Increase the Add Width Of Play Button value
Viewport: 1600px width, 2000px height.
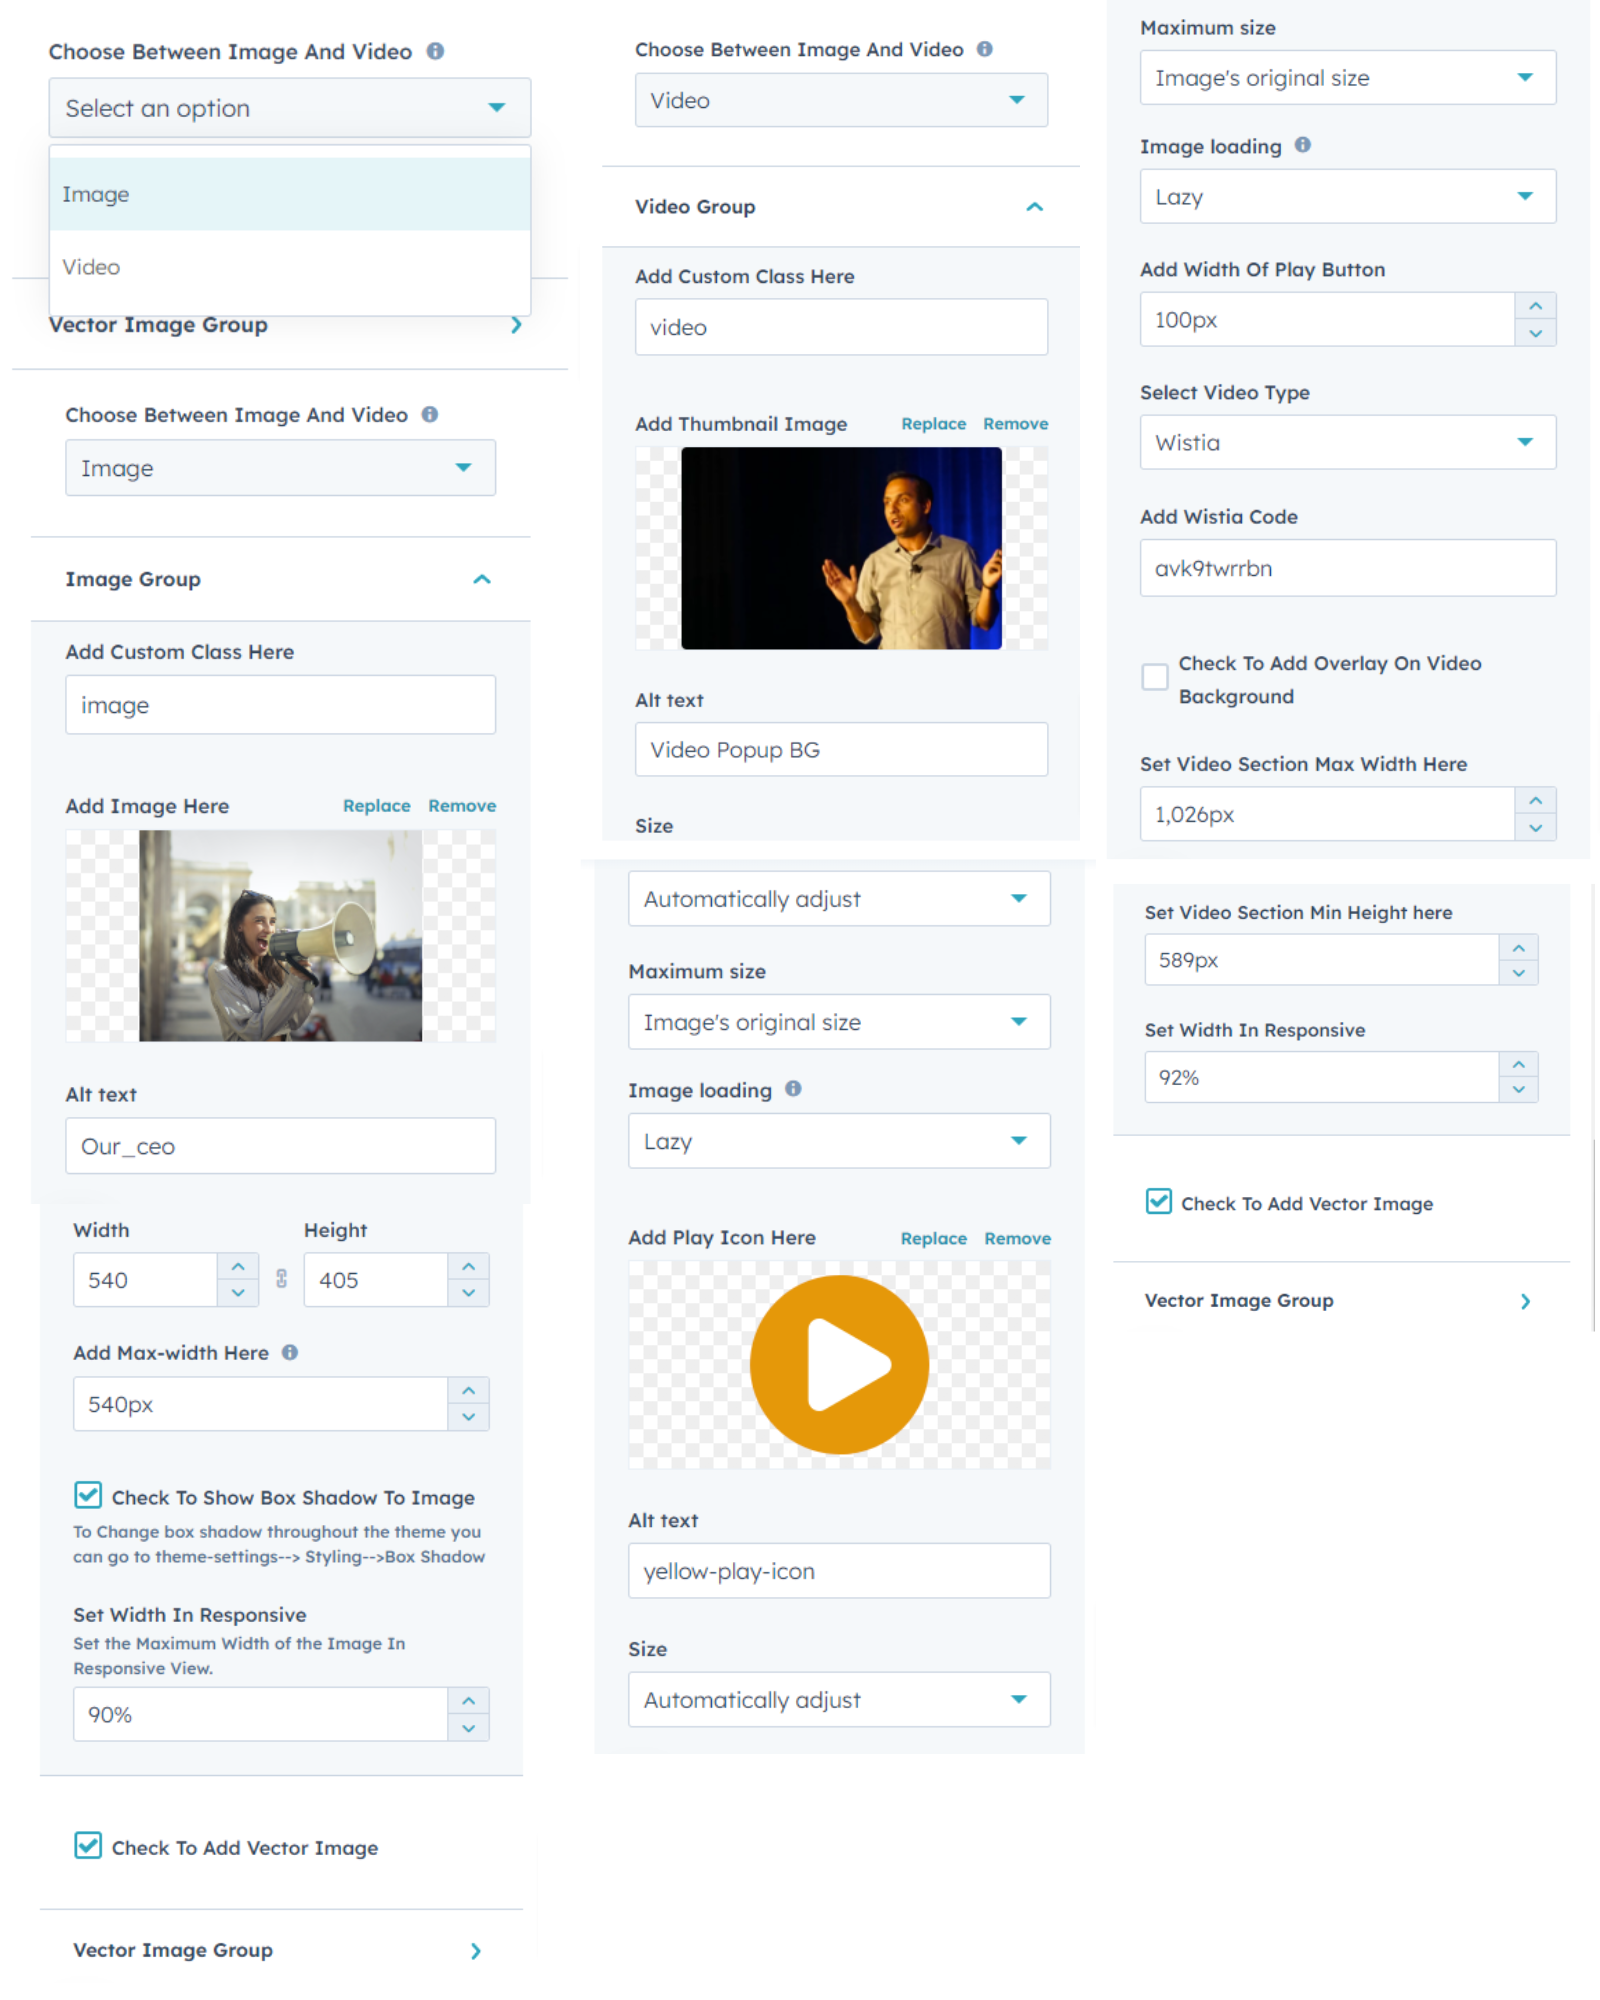click(x=1535, y=306)
